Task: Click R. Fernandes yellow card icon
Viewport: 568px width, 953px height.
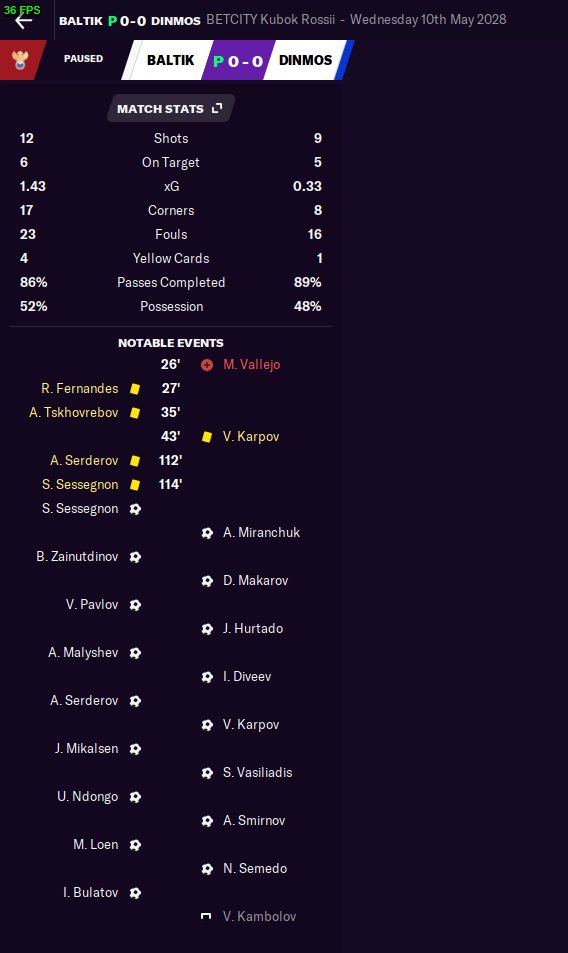Action: (135, 389)
